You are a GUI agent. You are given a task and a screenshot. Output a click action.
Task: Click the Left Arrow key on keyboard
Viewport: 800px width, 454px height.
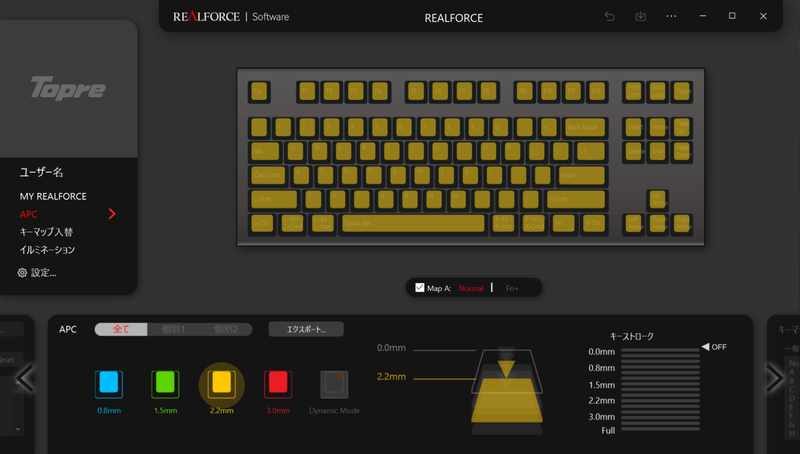pyautogui.click(x=634, y=223)
